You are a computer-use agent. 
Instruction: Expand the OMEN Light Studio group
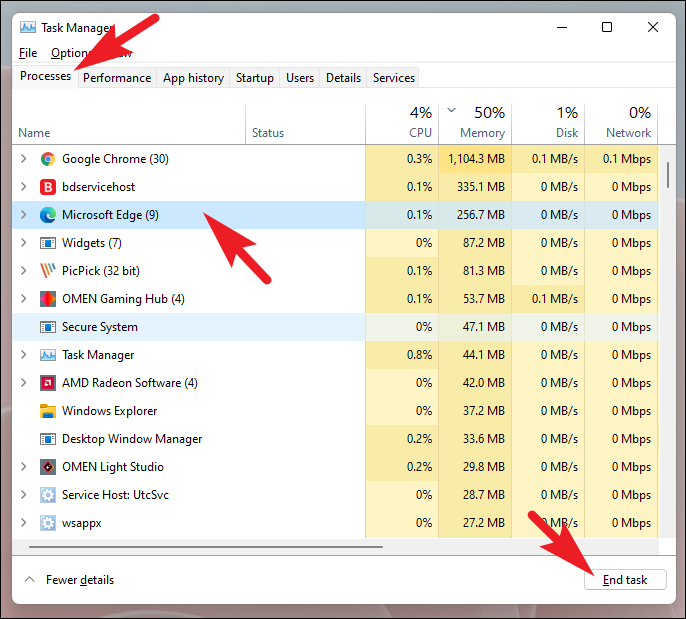[24, 466]
